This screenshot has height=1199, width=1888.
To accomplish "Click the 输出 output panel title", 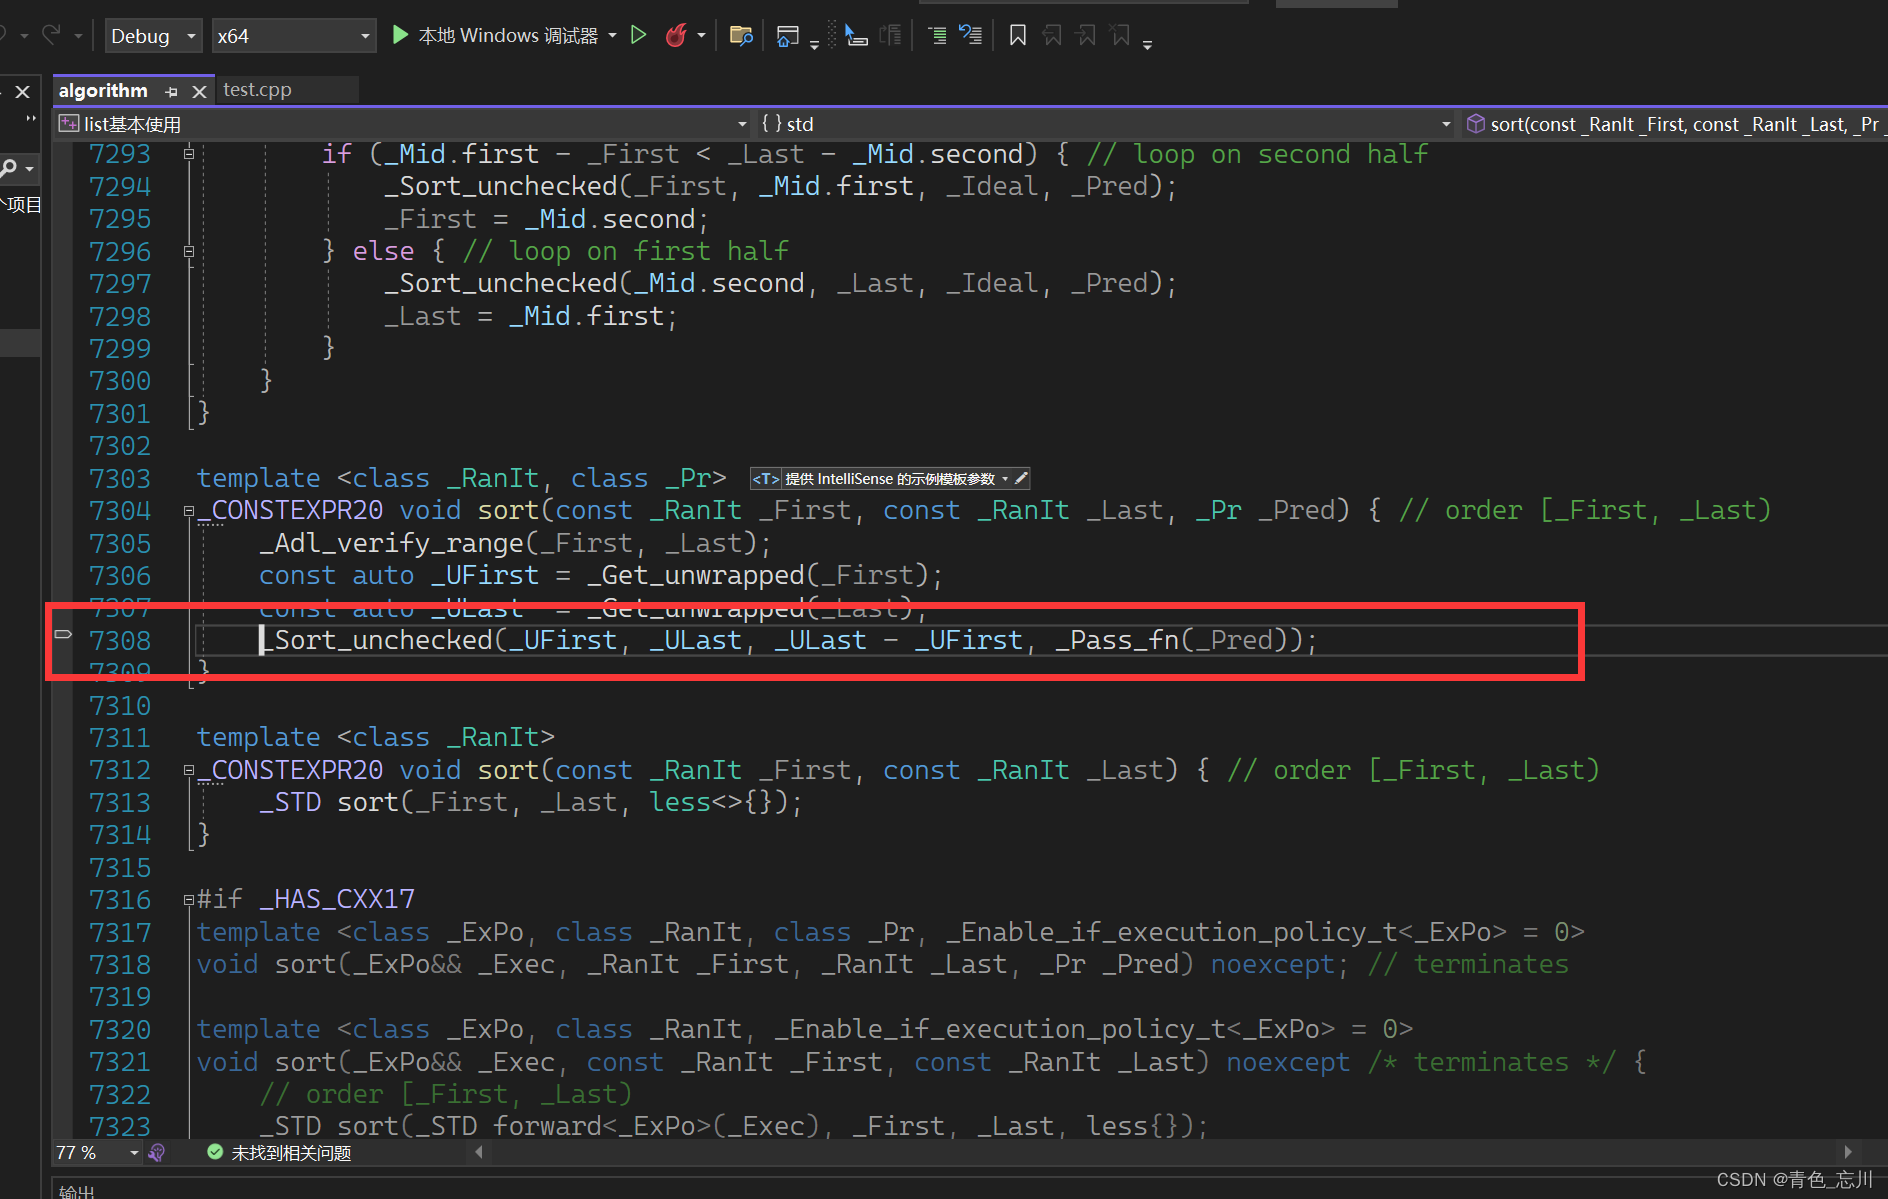I will coord(77,1190).
